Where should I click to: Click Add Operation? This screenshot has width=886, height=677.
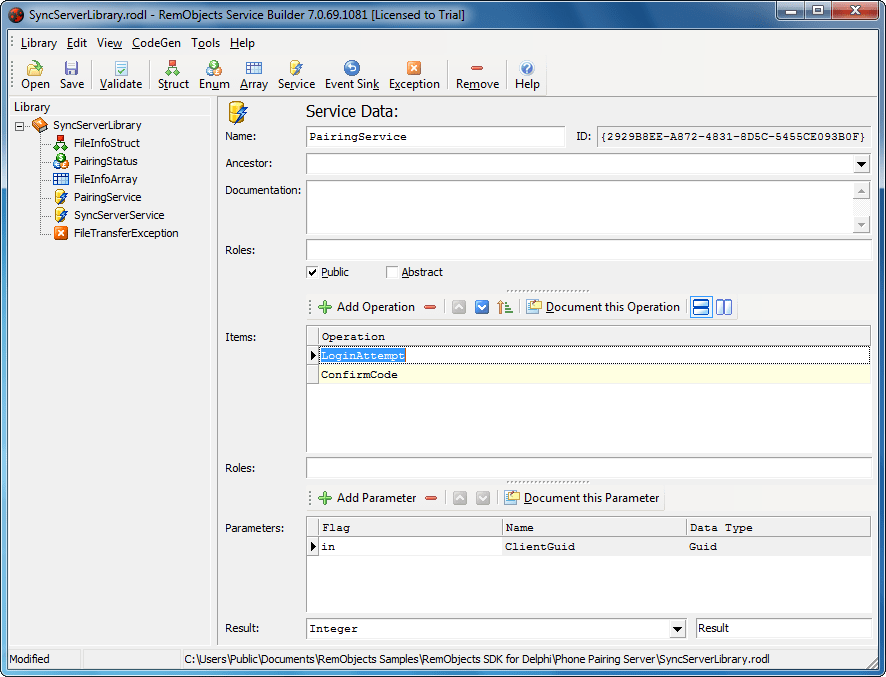coord(367,307)
